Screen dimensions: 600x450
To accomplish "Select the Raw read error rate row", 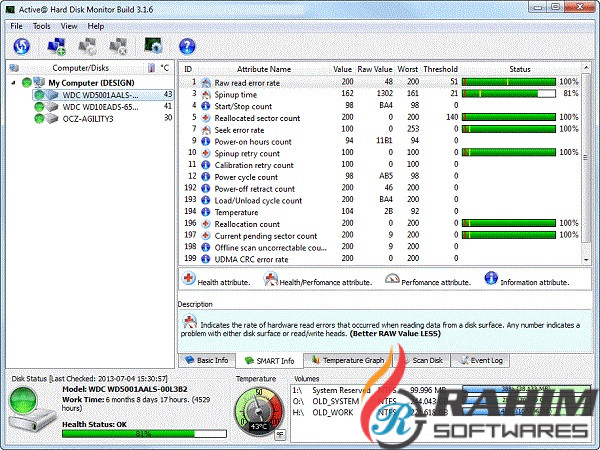I will (x=380, y=82).
